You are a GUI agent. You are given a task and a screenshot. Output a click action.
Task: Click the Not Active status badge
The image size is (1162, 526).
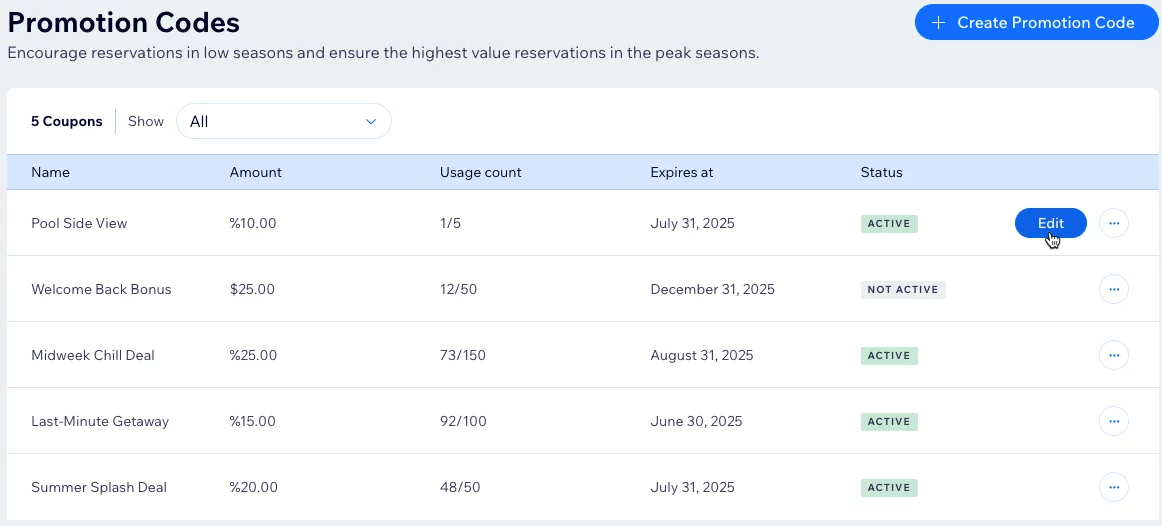[902, 290]
